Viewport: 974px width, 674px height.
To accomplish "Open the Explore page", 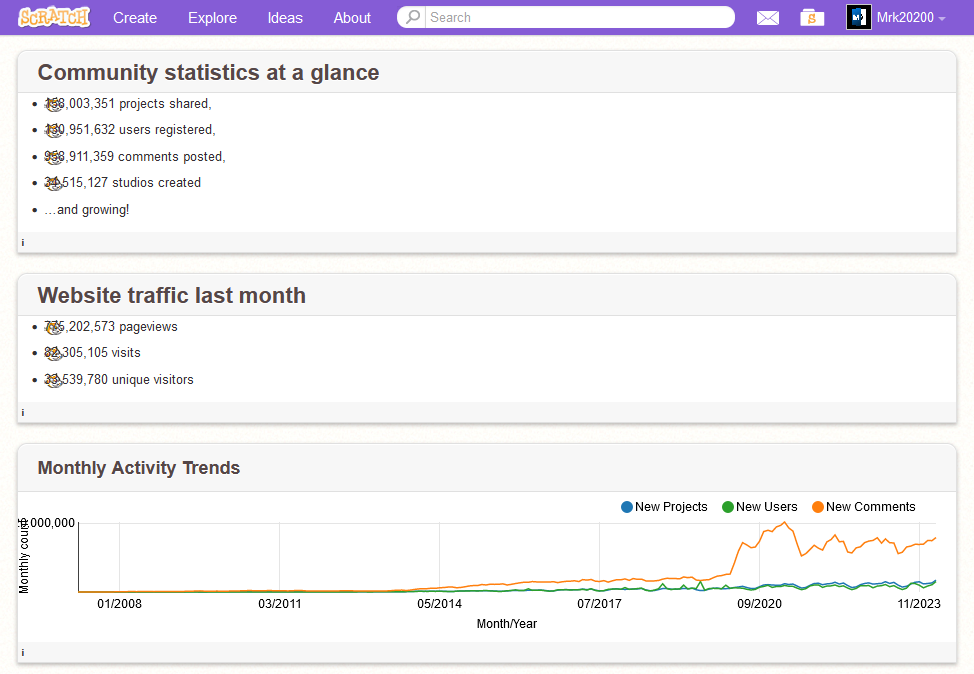I will point(212,17).
